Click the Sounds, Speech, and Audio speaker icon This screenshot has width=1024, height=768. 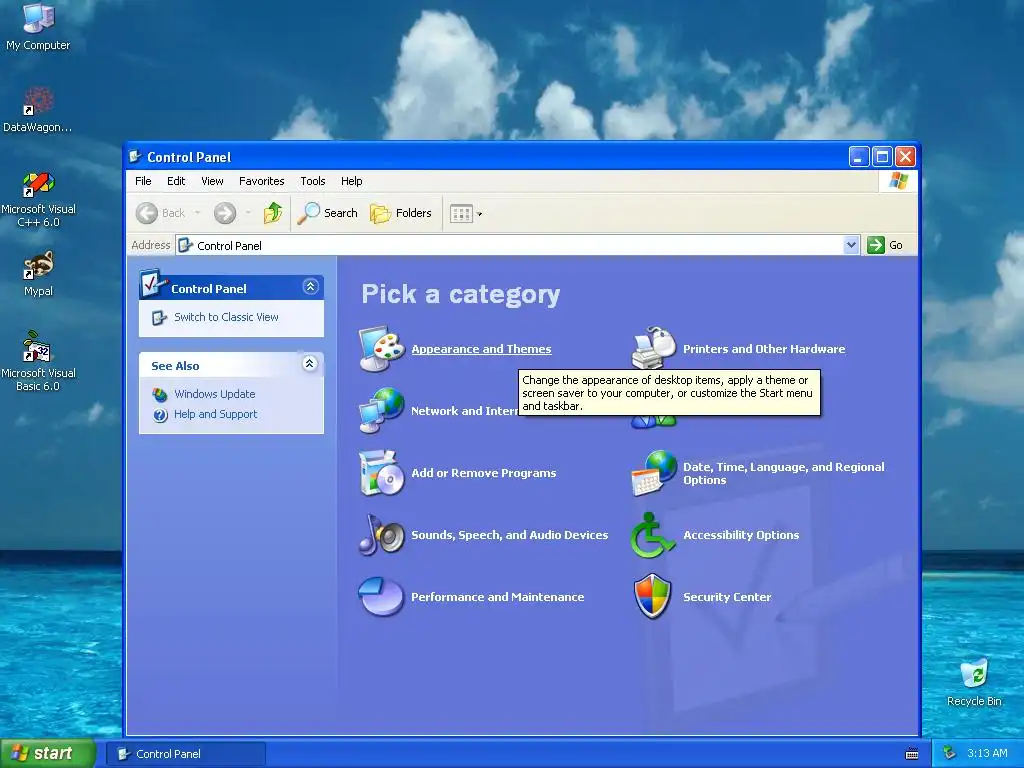coord(381,535)
